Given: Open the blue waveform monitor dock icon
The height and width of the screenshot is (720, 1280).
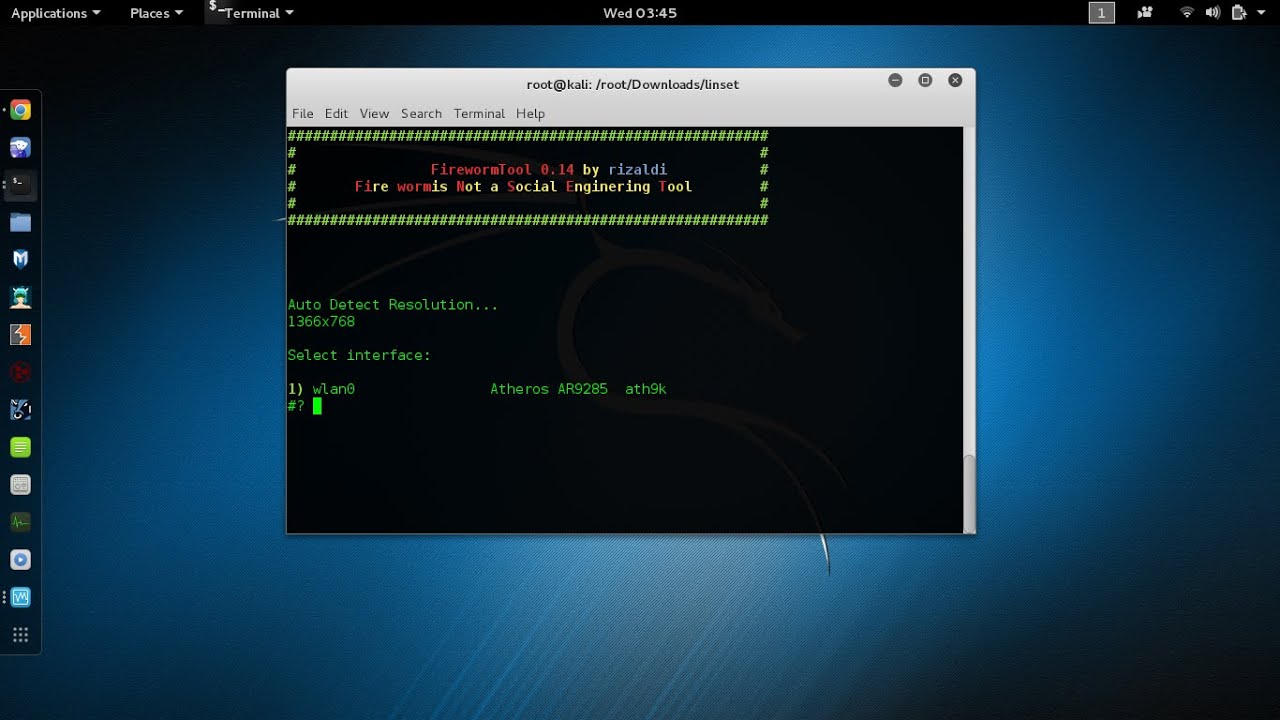Looking at the screenshot, I should click(20, 597).
